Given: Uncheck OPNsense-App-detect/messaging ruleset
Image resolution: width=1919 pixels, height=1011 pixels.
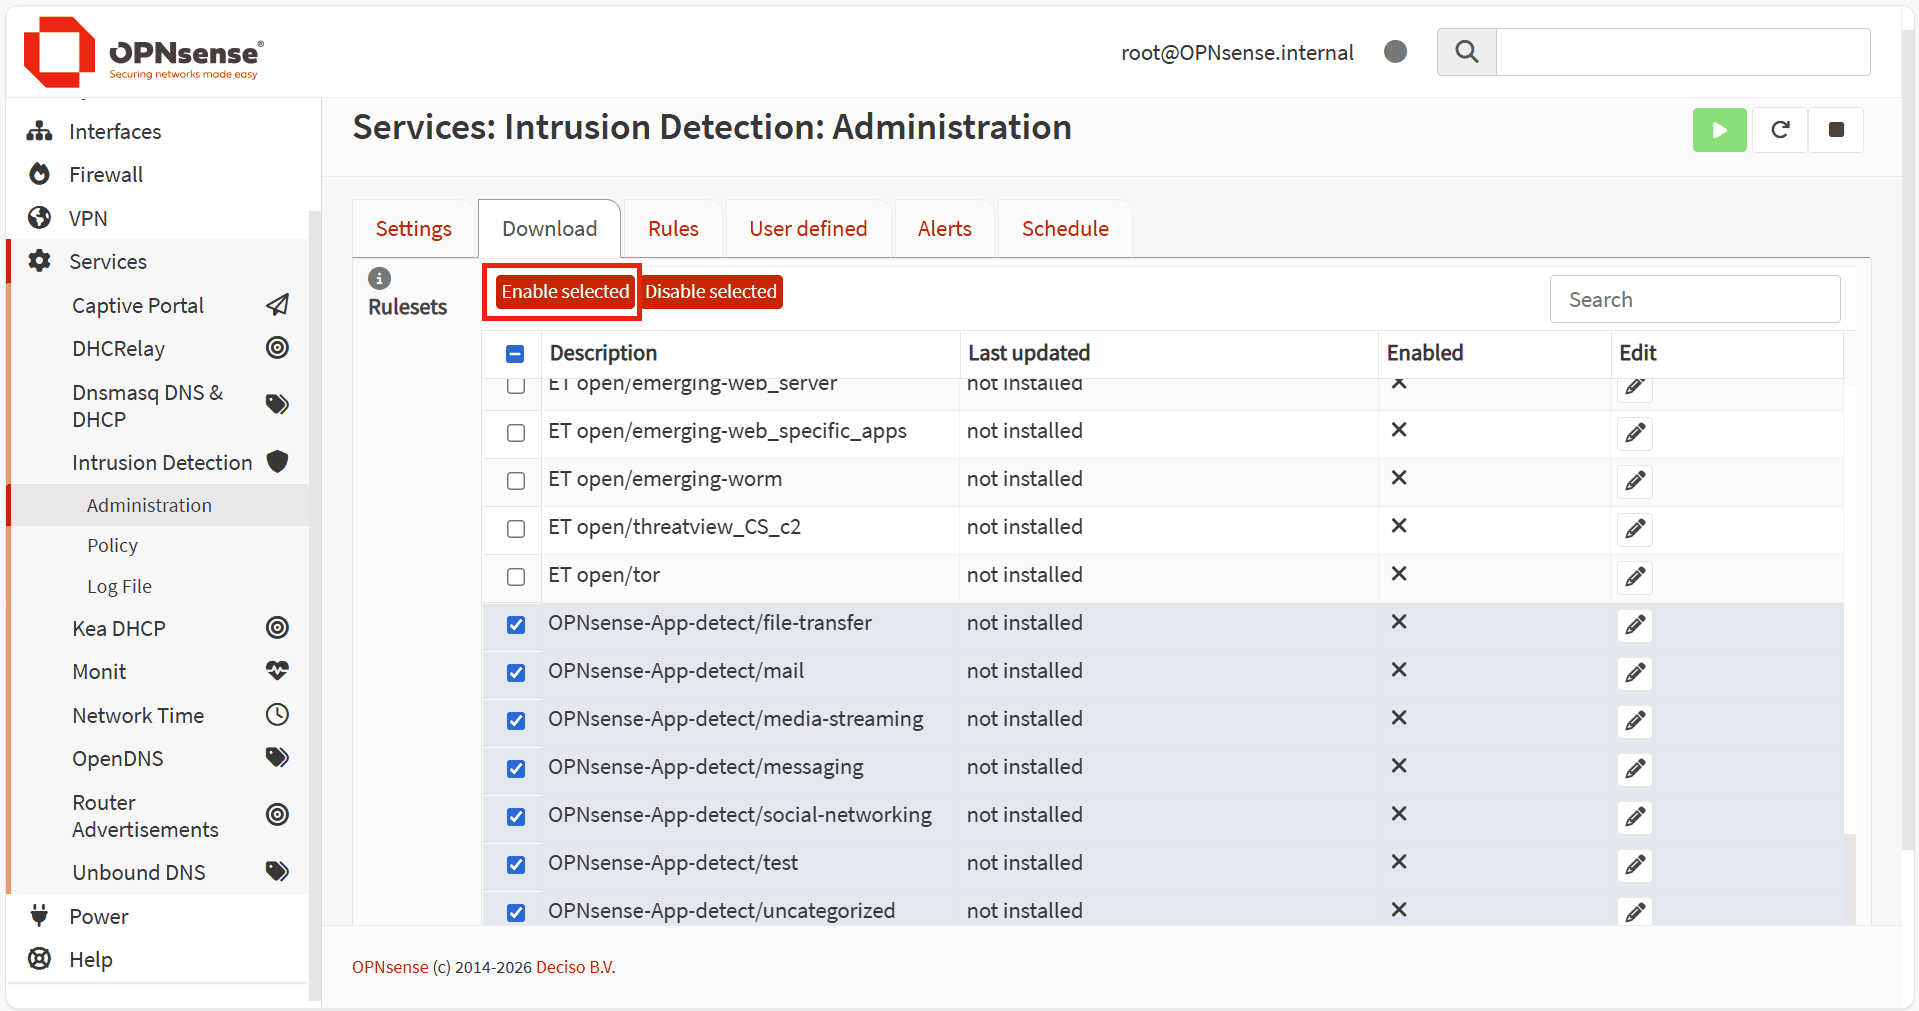Looking at the screenshot, I should tap(516, 769).
